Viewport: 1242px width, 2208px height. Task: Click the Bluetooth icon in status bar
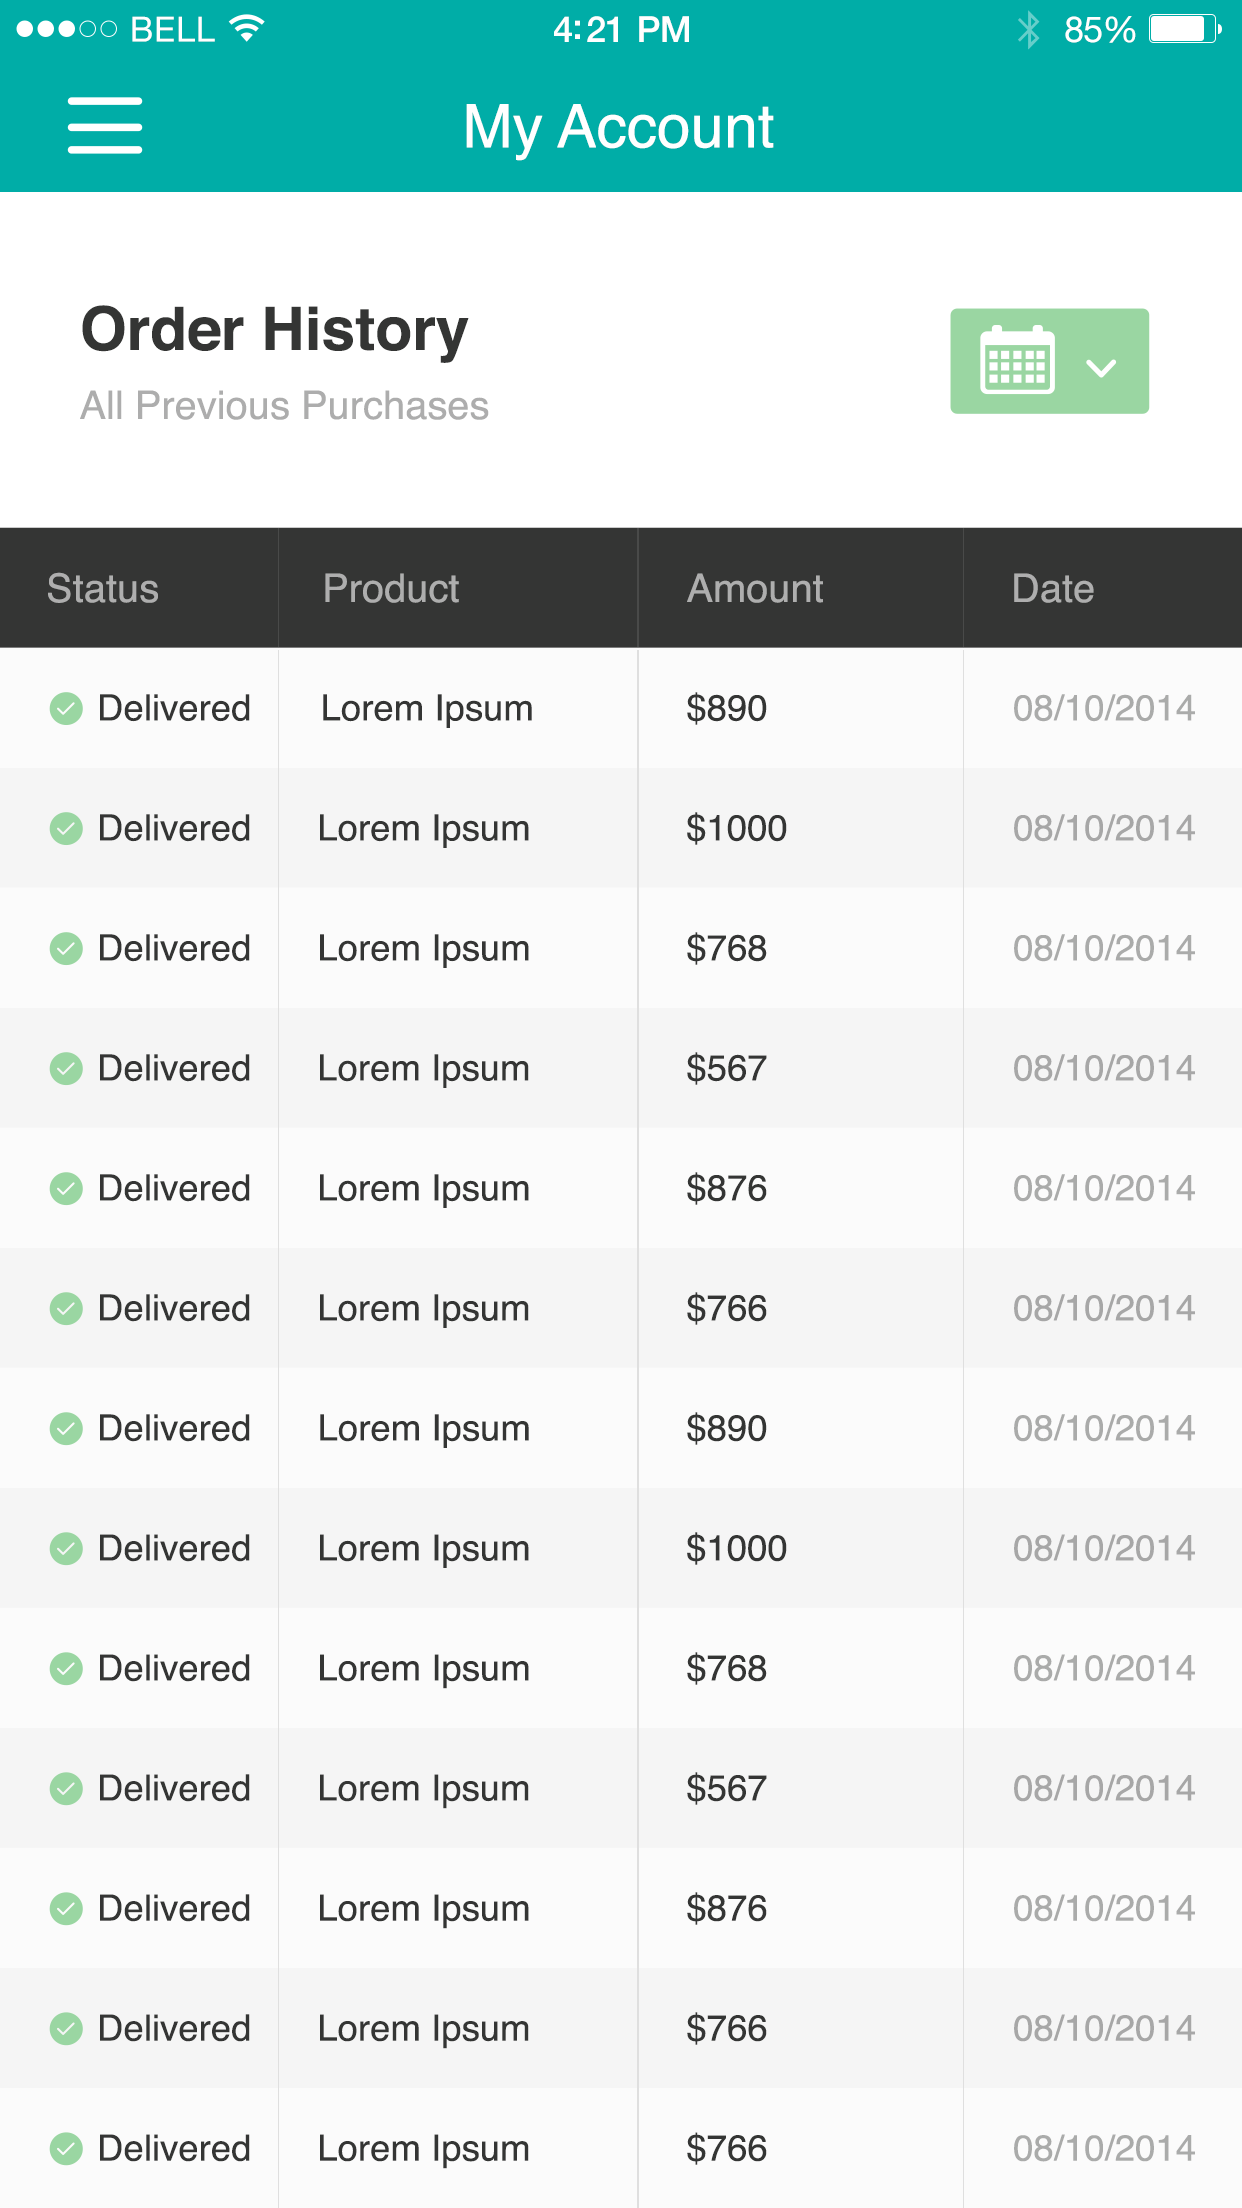click(1028, 30)
